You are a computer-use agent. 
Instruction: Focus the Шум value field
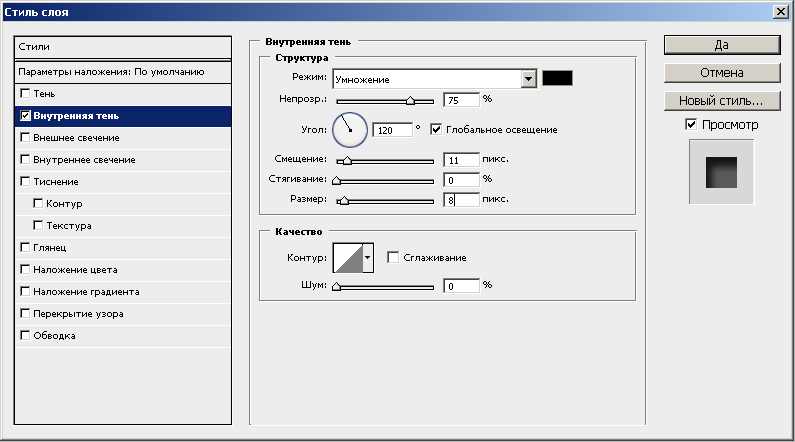pyautogui.click(x=461, y=286)
